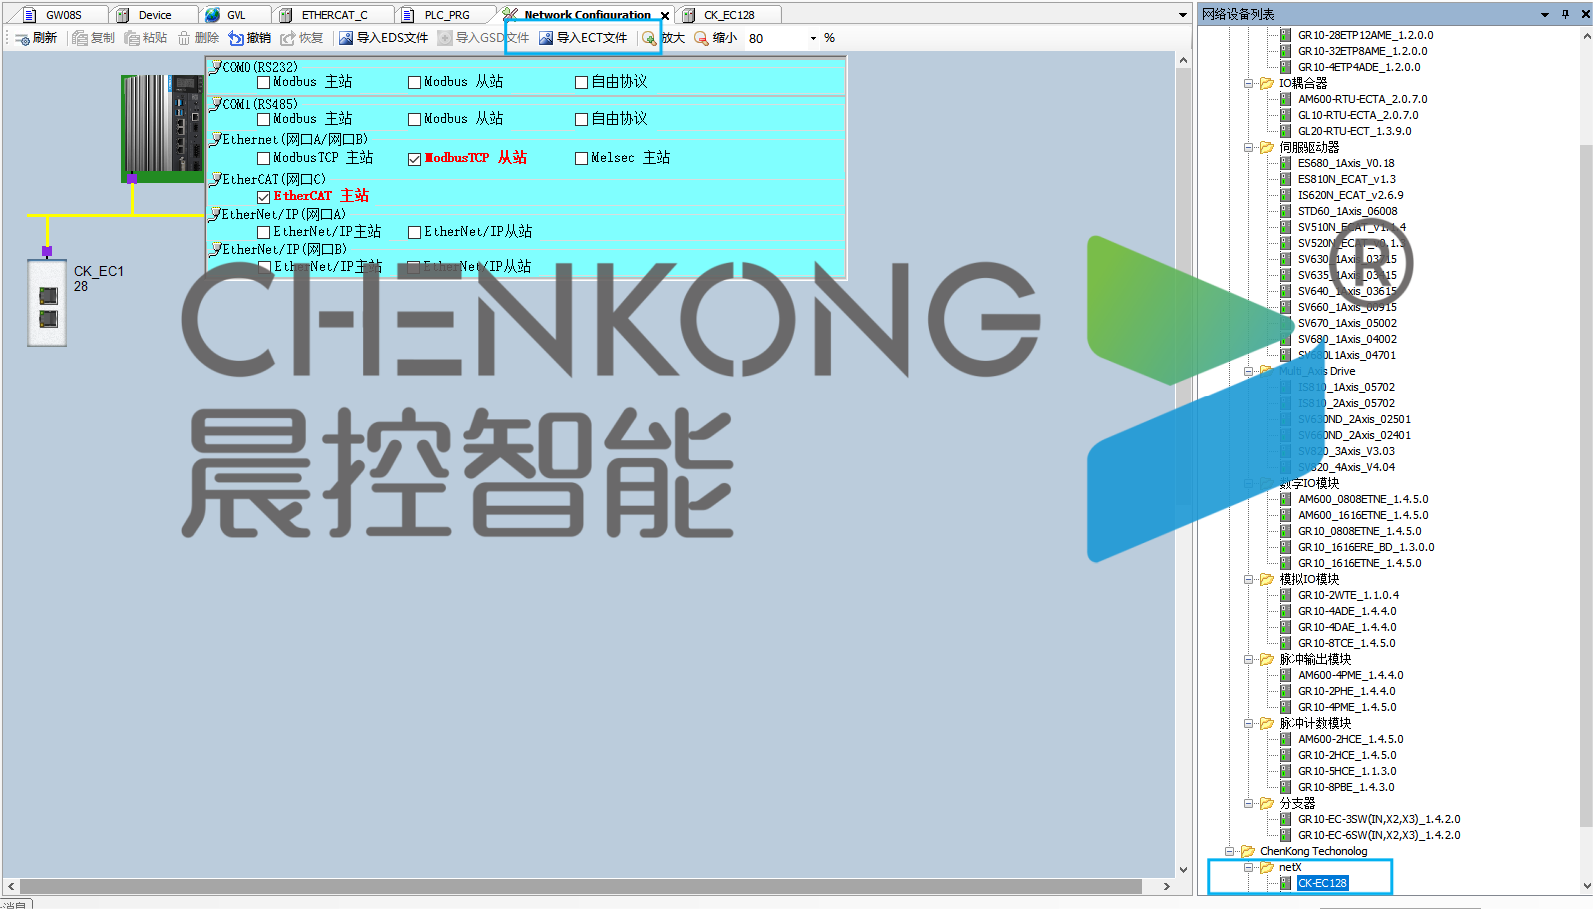Click canvas vertical scrollbar down arrow
Screen dimensions: 1593x909
[1183, 870]
